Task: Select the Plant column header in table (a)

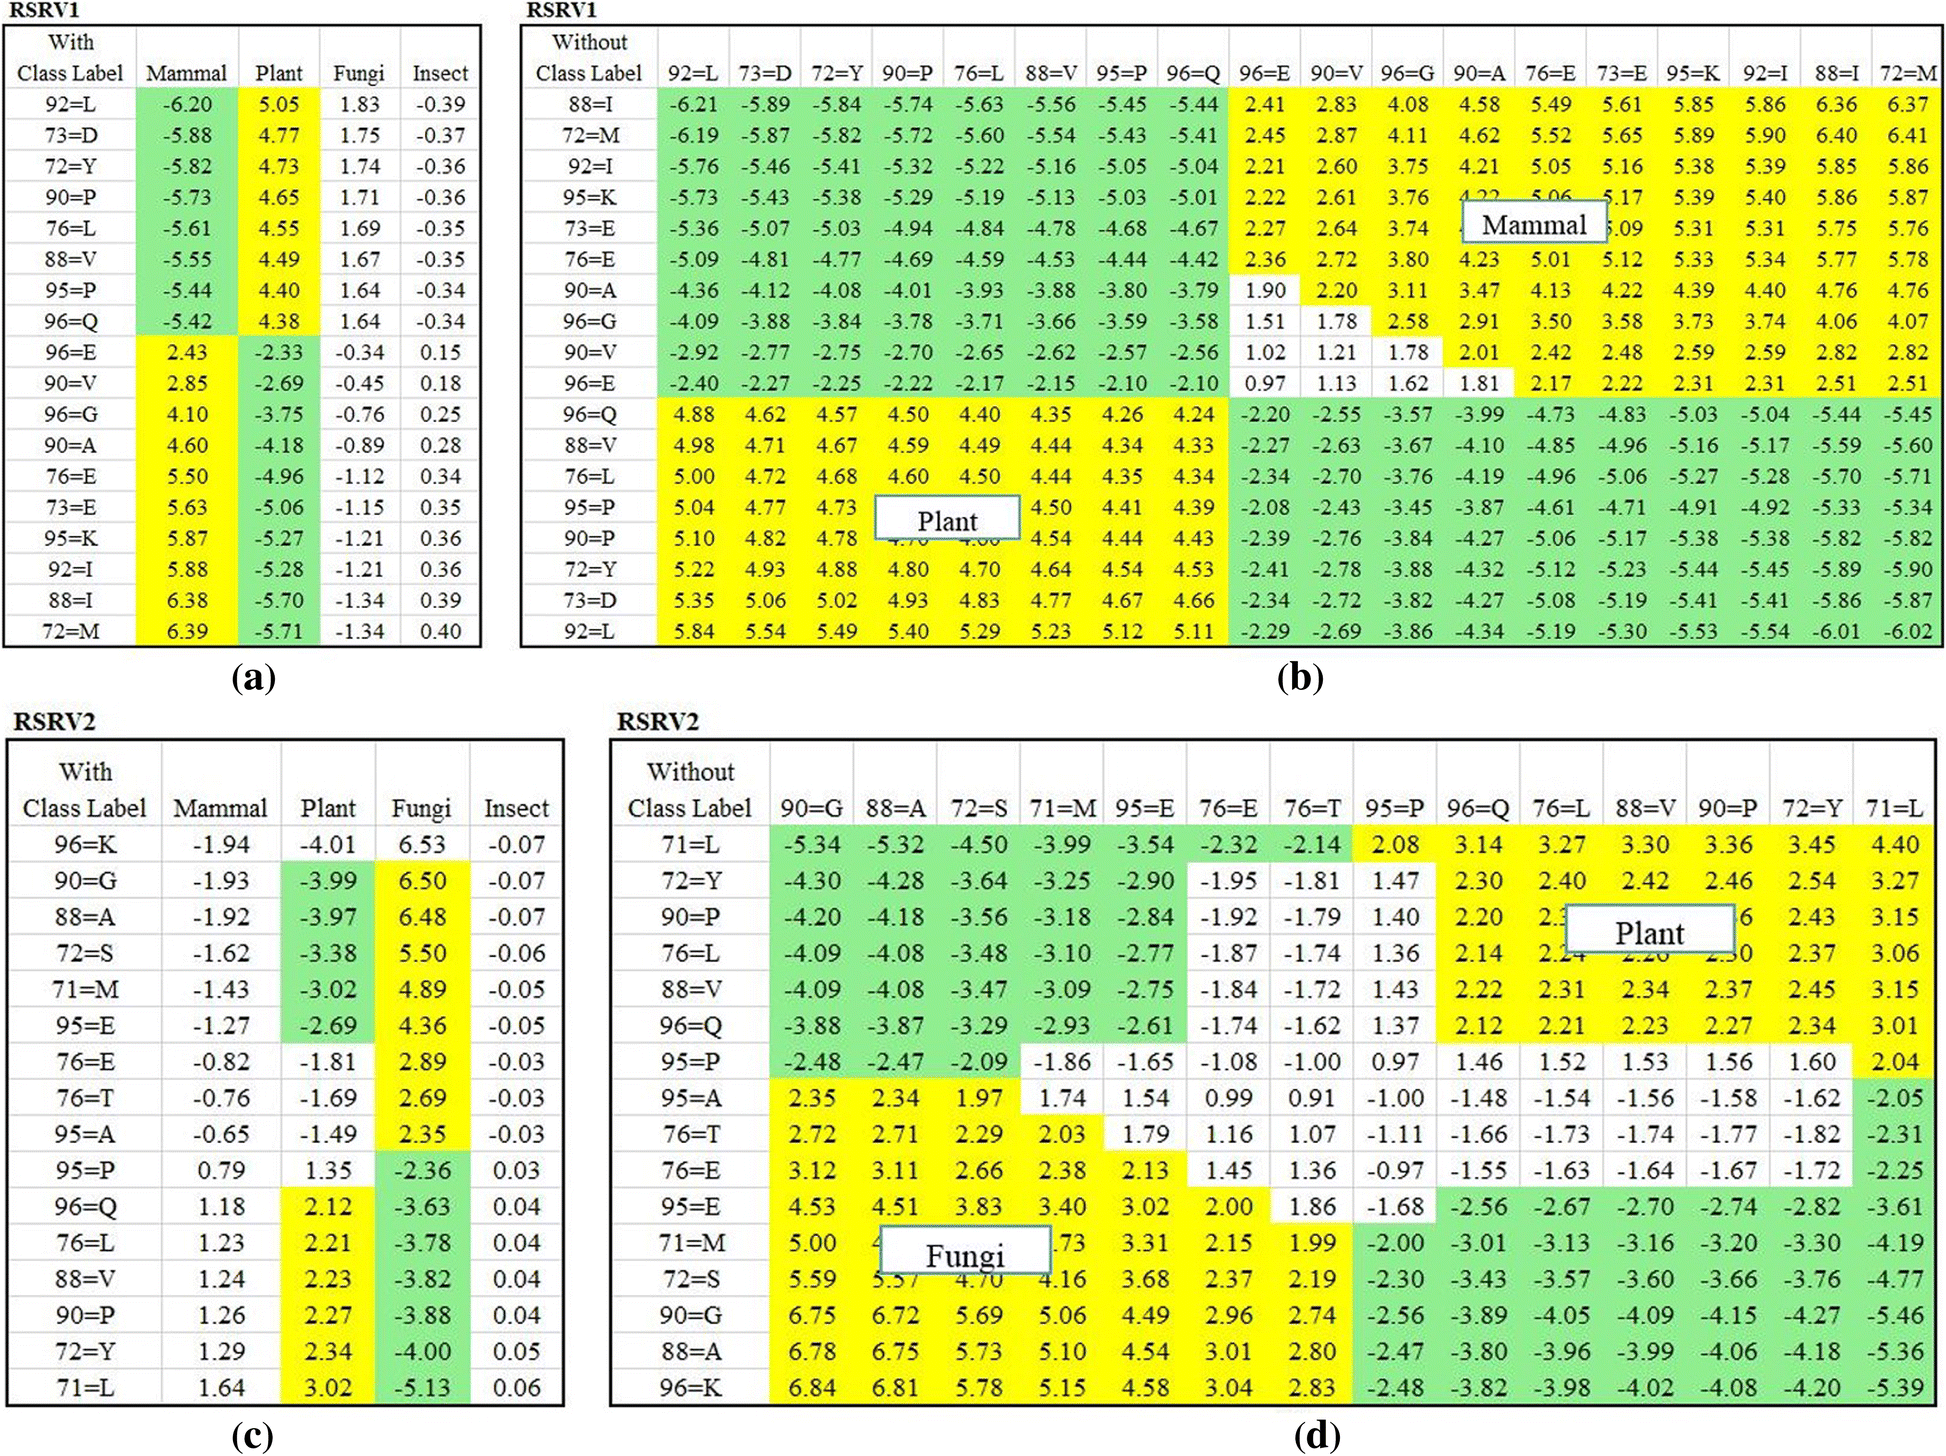Action: (279, 73)
